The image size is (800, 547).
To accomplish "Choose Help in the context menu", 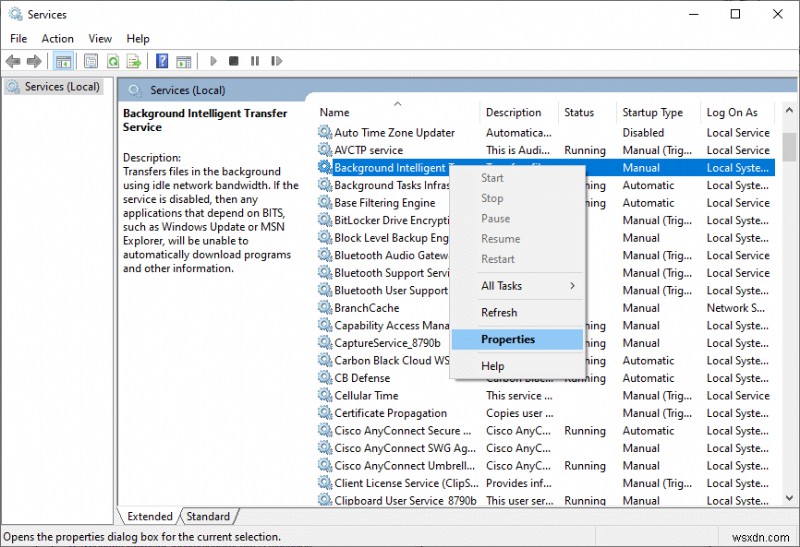I will pos(517,366).
